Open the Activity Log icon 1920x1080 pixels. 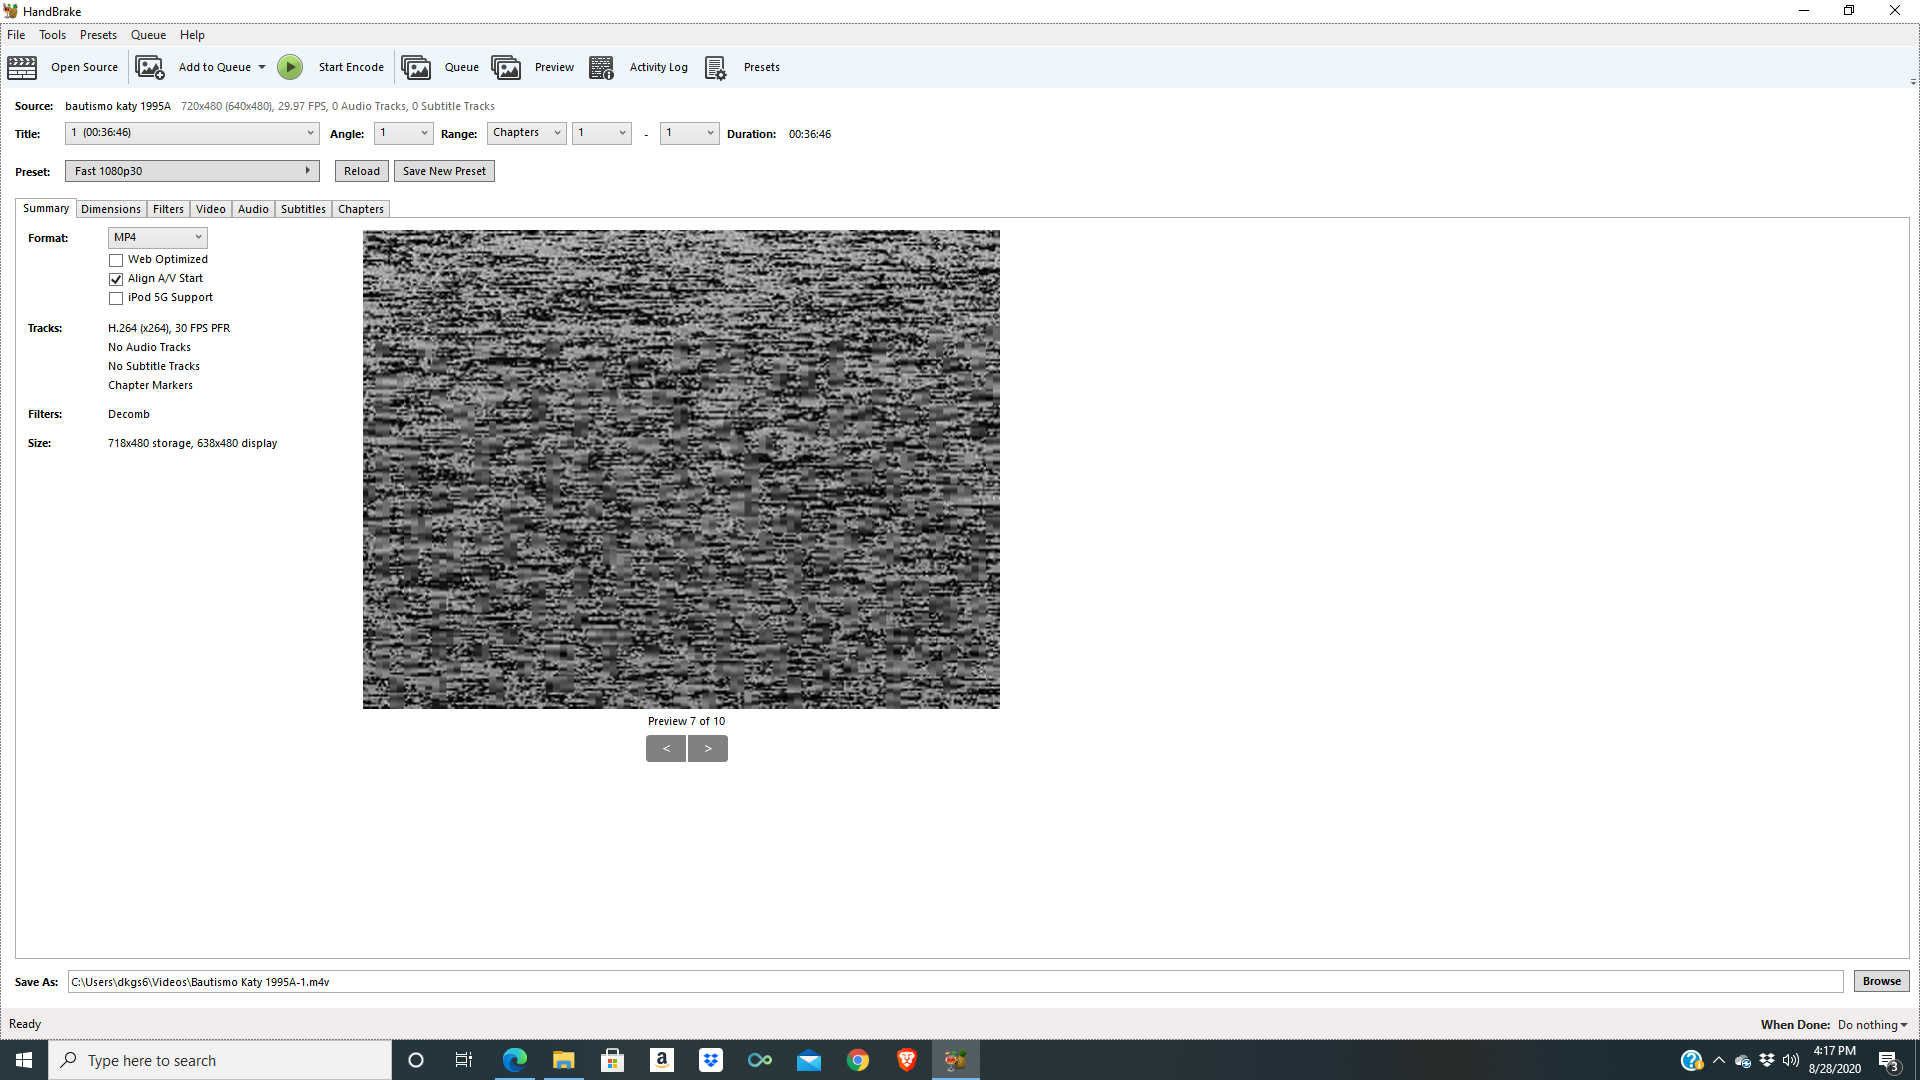[x=601, y=67]
